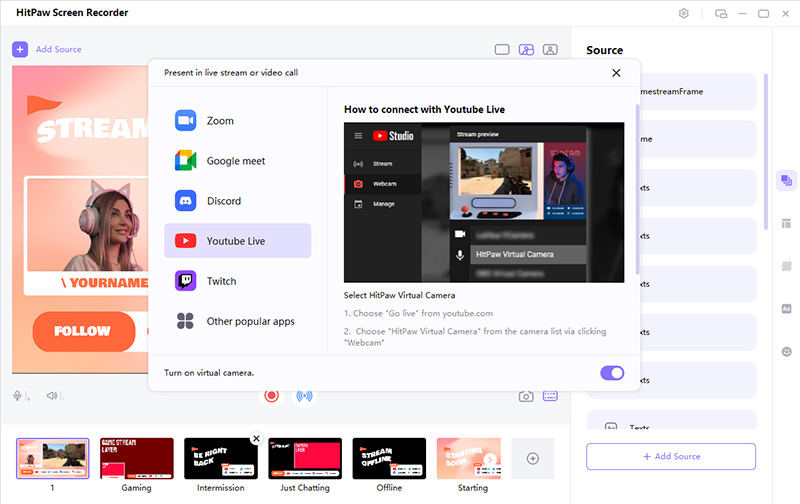800x504 pixels.
Task: Select Zoom in the app list
Action: [x=237, y=121]
